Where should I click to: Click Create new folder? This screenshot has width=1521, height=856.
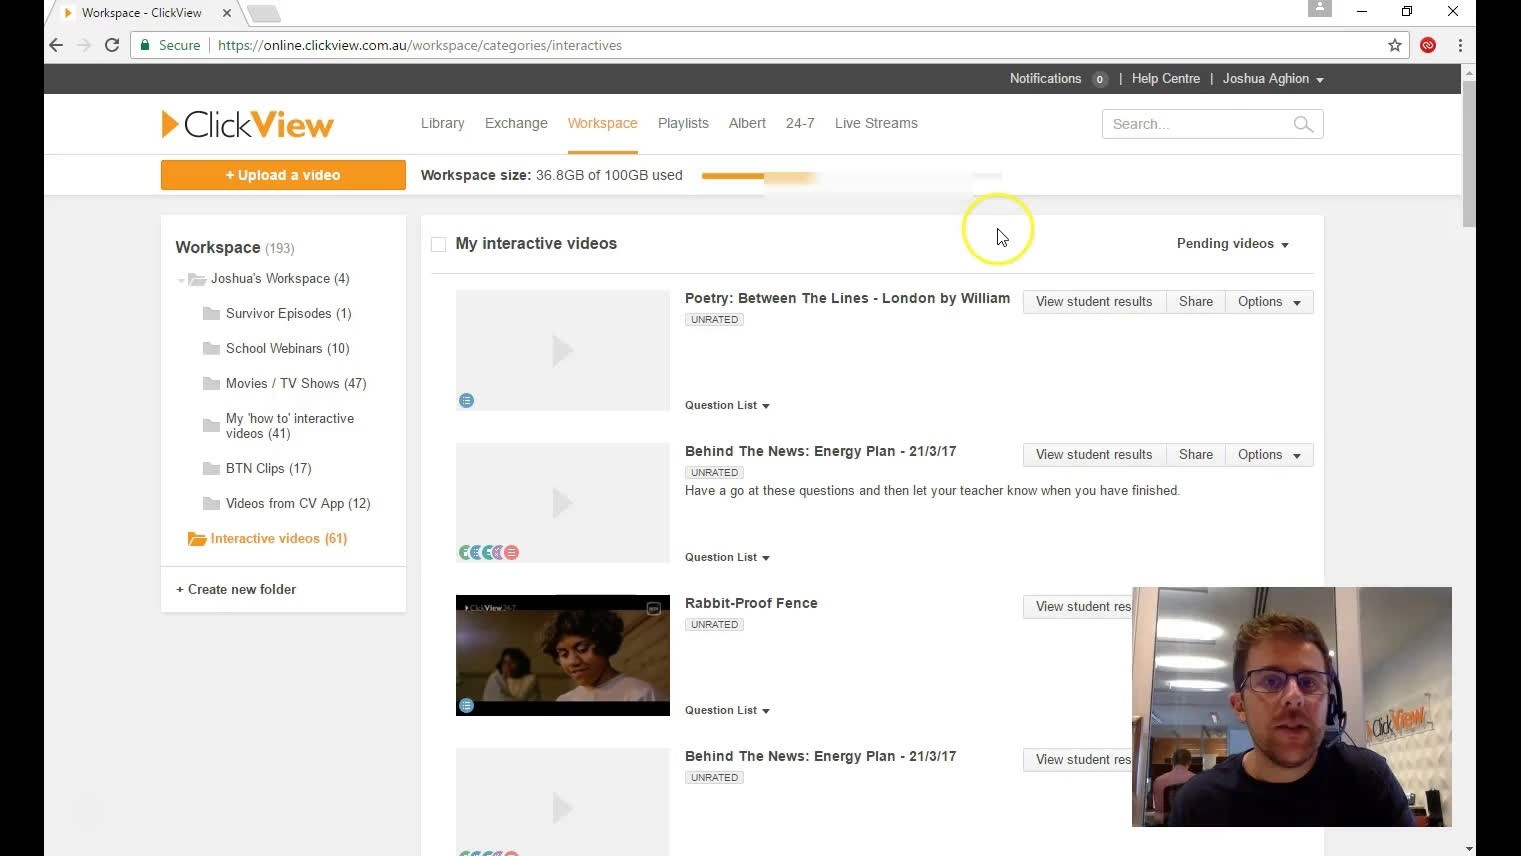(x=236, y=589)
